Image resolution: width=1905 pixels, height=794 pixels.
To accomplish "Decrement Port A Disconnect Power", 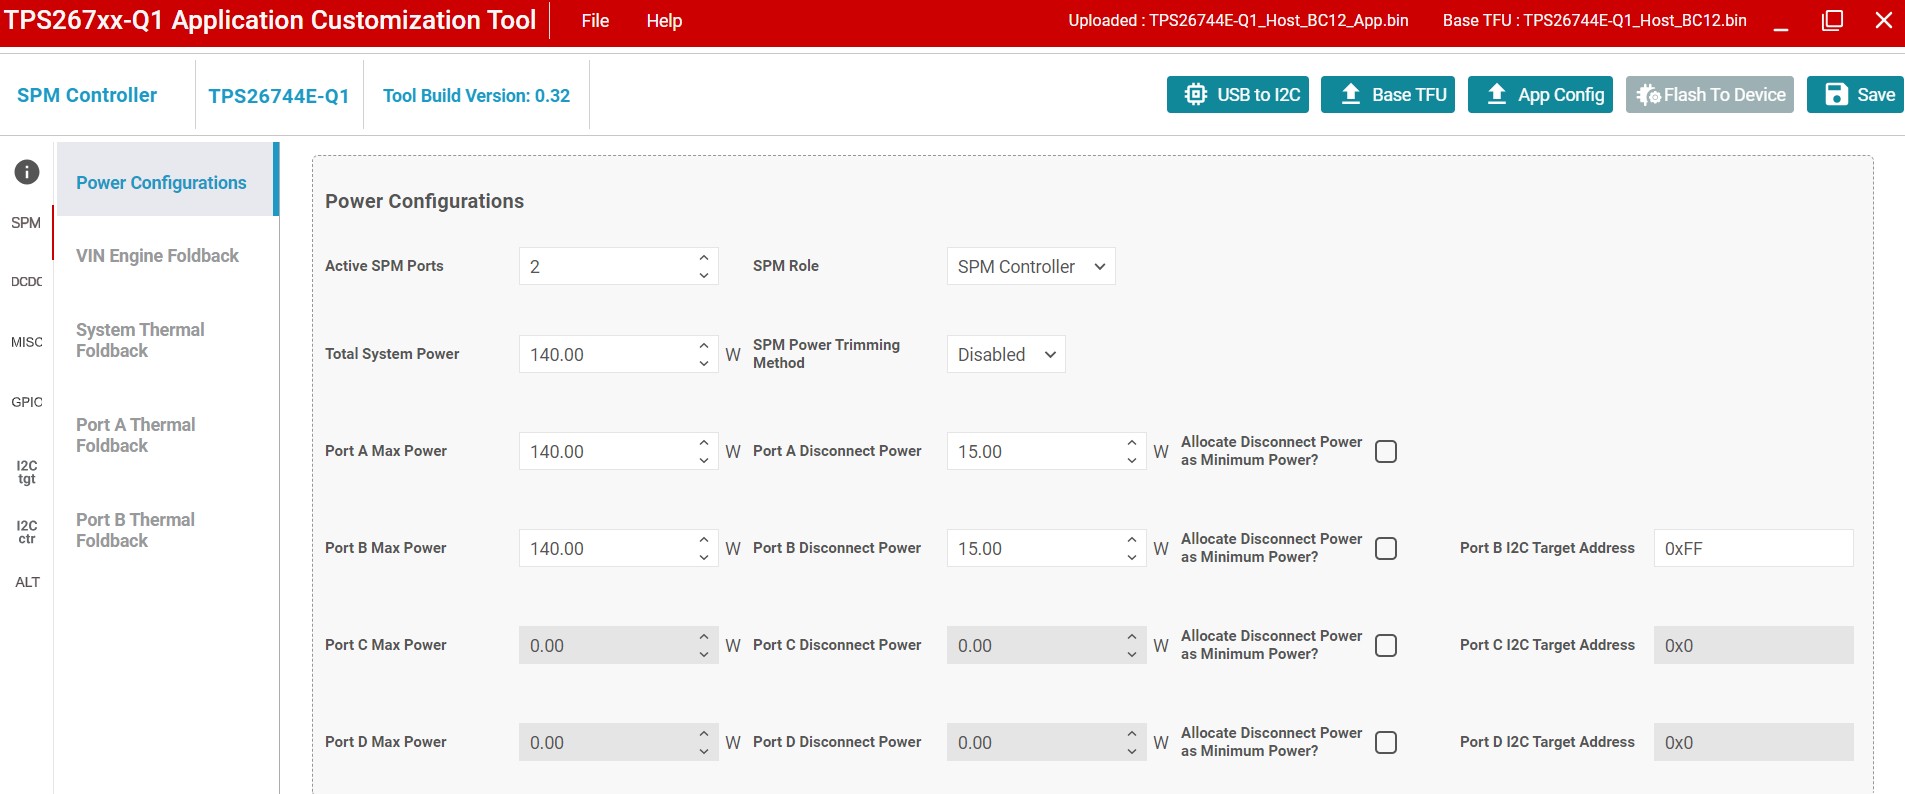I will 1132,461.
